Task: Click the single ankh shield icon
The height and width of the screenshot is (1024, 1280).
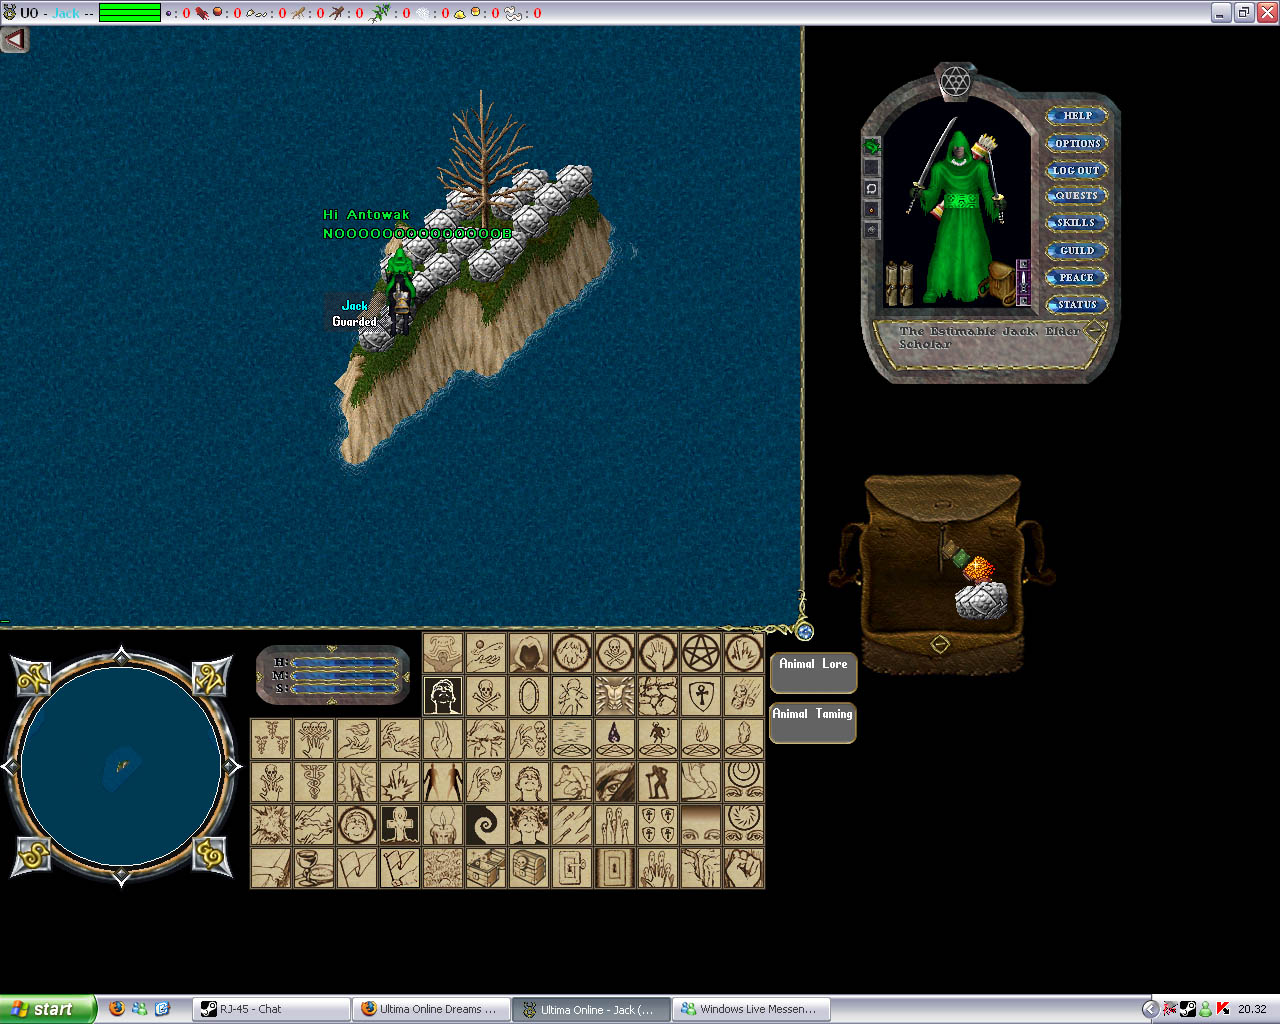Action: (701, 695)
